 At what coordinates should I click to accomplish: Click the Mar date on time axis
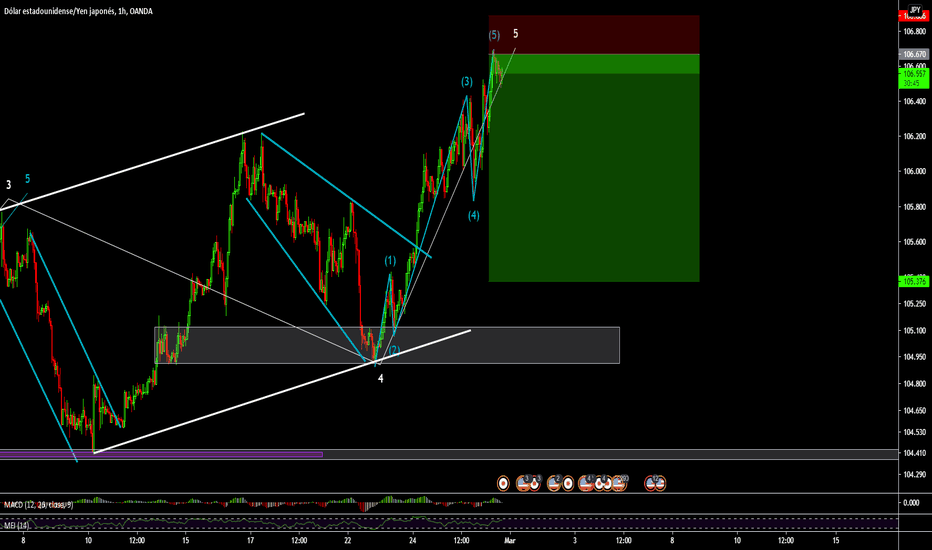click(509, 540)
